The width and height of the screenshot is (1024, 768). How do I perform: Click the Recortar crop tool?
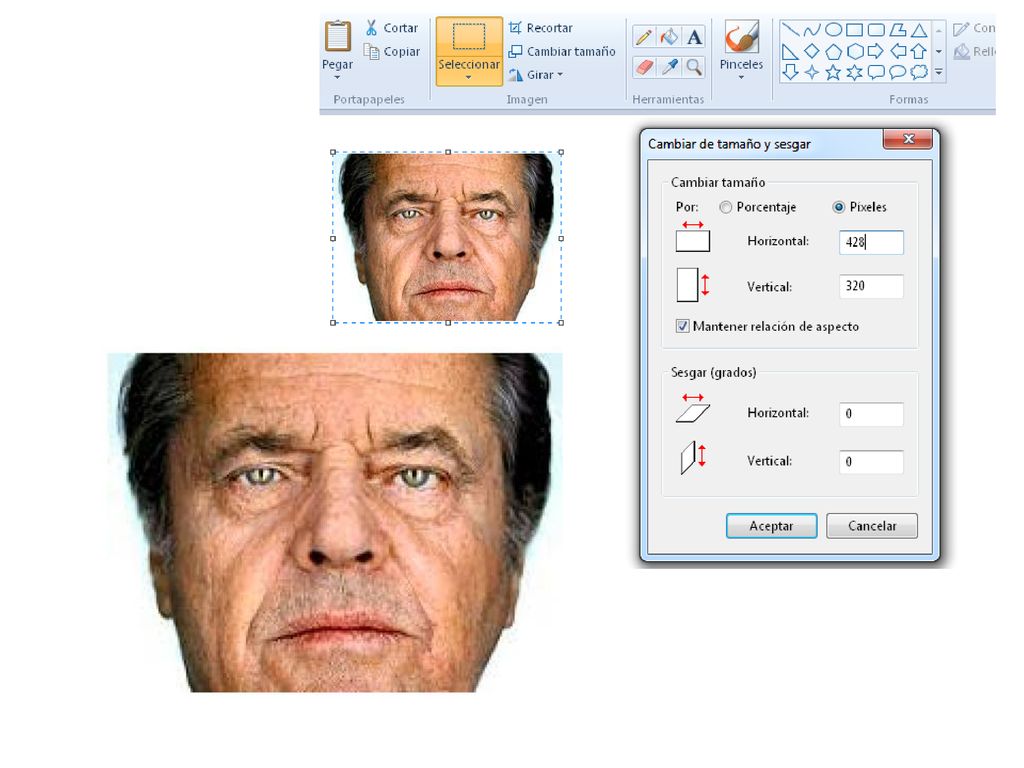540,27
